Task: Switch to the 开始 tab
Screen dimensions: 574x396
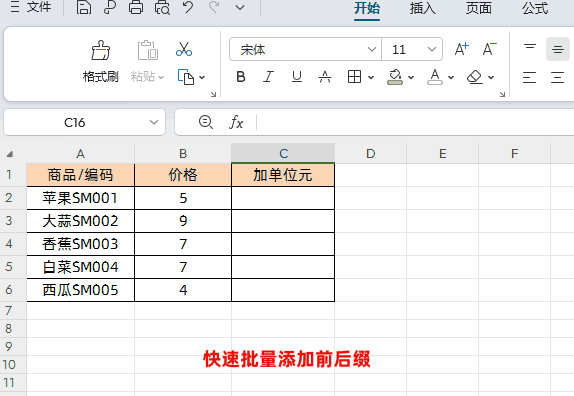Action: 367,8
